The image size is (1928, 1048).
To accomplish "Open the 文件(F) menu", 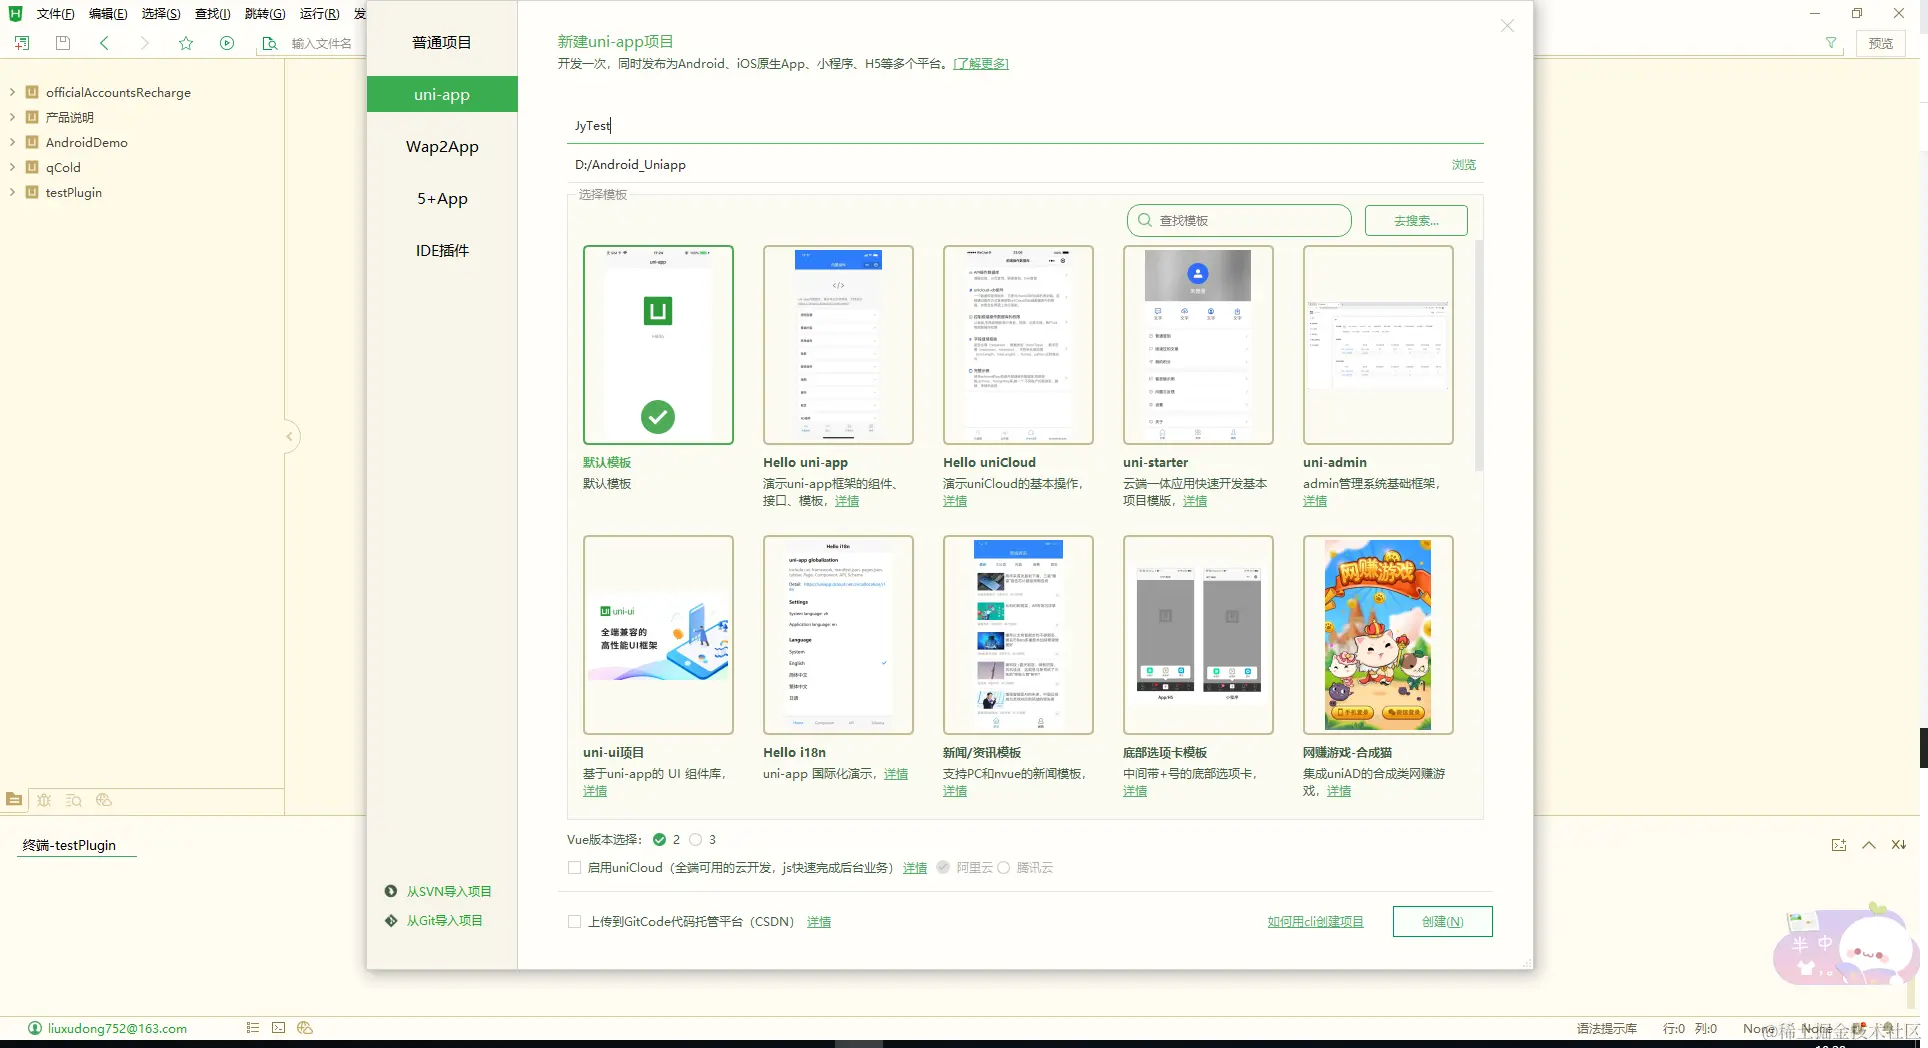I will (x=55, y=13).
